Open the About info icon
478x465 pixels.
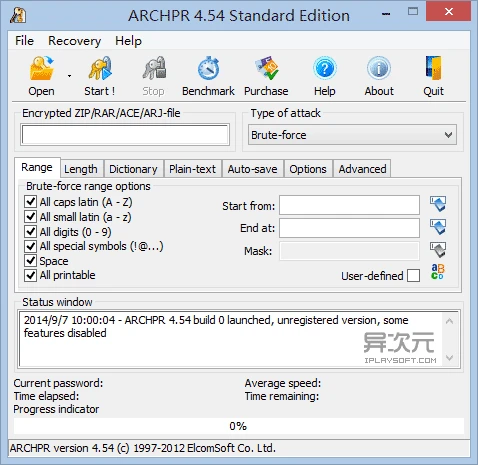(379, 68)
